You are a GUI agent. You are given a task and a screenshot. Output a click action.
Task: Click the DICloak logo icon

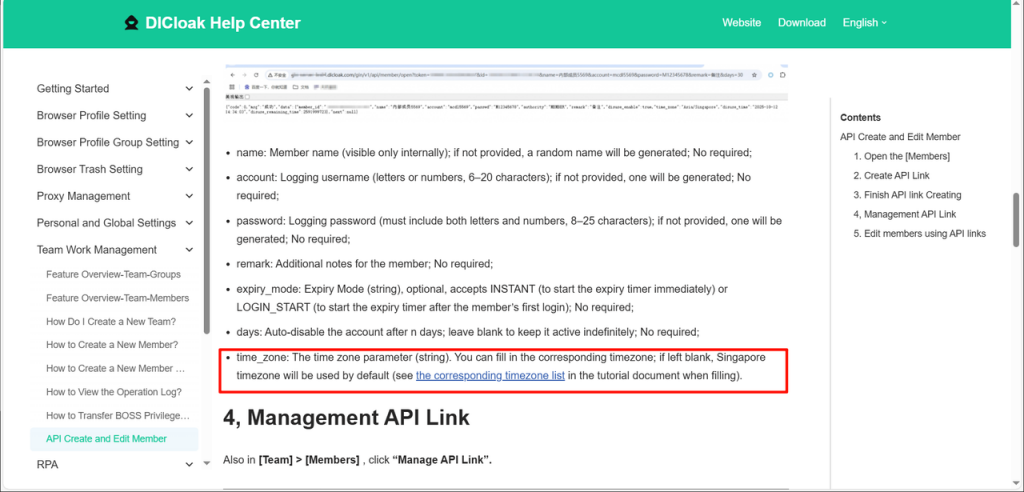[131, 23]
